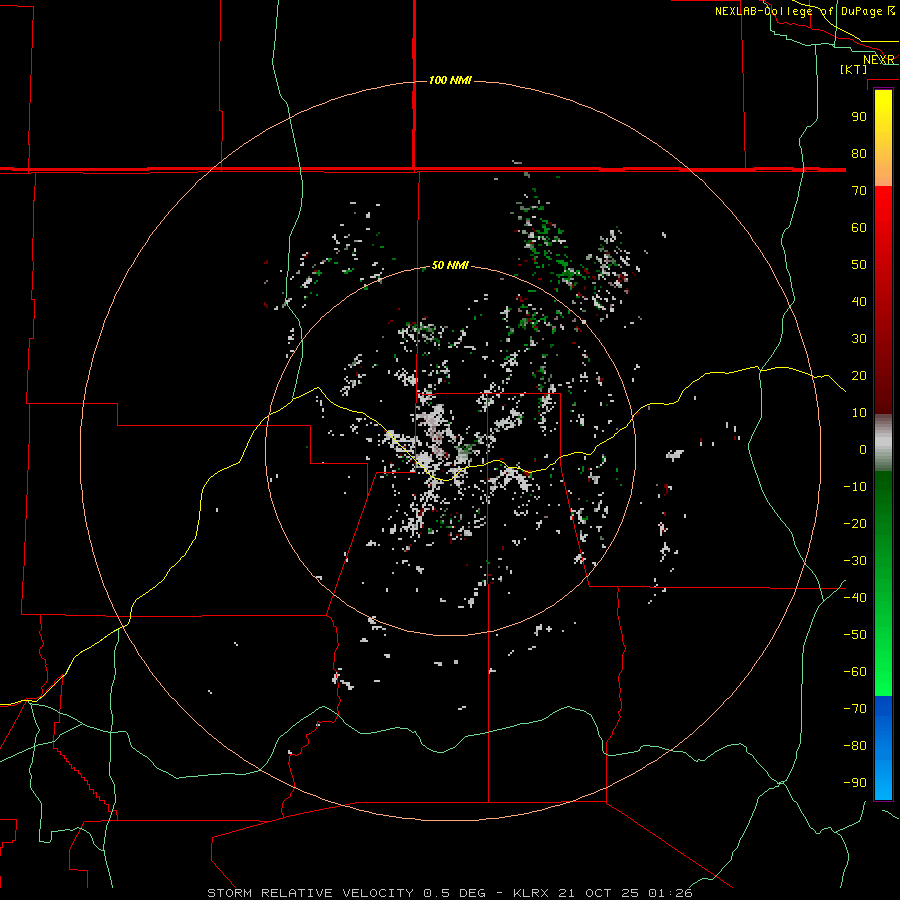Click the 30 value on the velocity scale
900x900 pixels.
[x=859, y=339]
